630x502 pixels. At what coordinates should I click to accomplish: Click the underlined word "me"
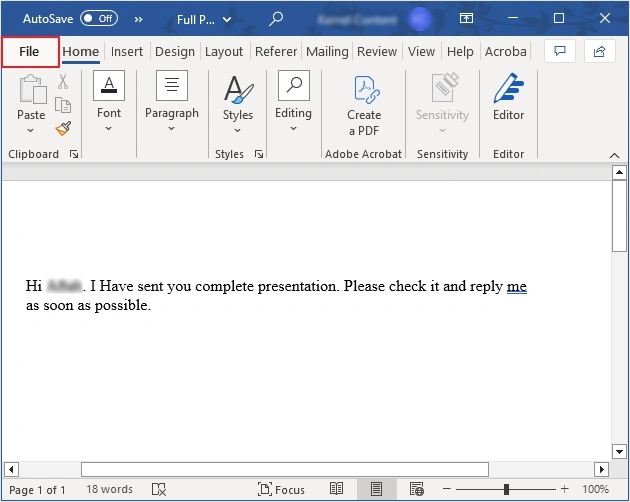click(517, 286)
